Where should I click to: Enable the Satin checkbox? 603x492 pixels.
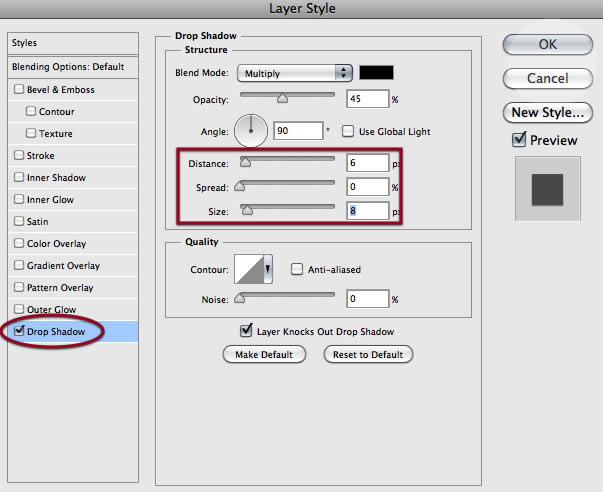18,221
